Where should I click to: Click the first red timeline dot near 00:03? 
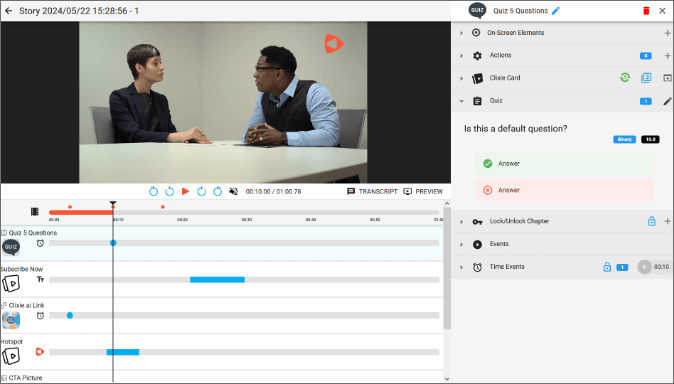tap(70, 207)
